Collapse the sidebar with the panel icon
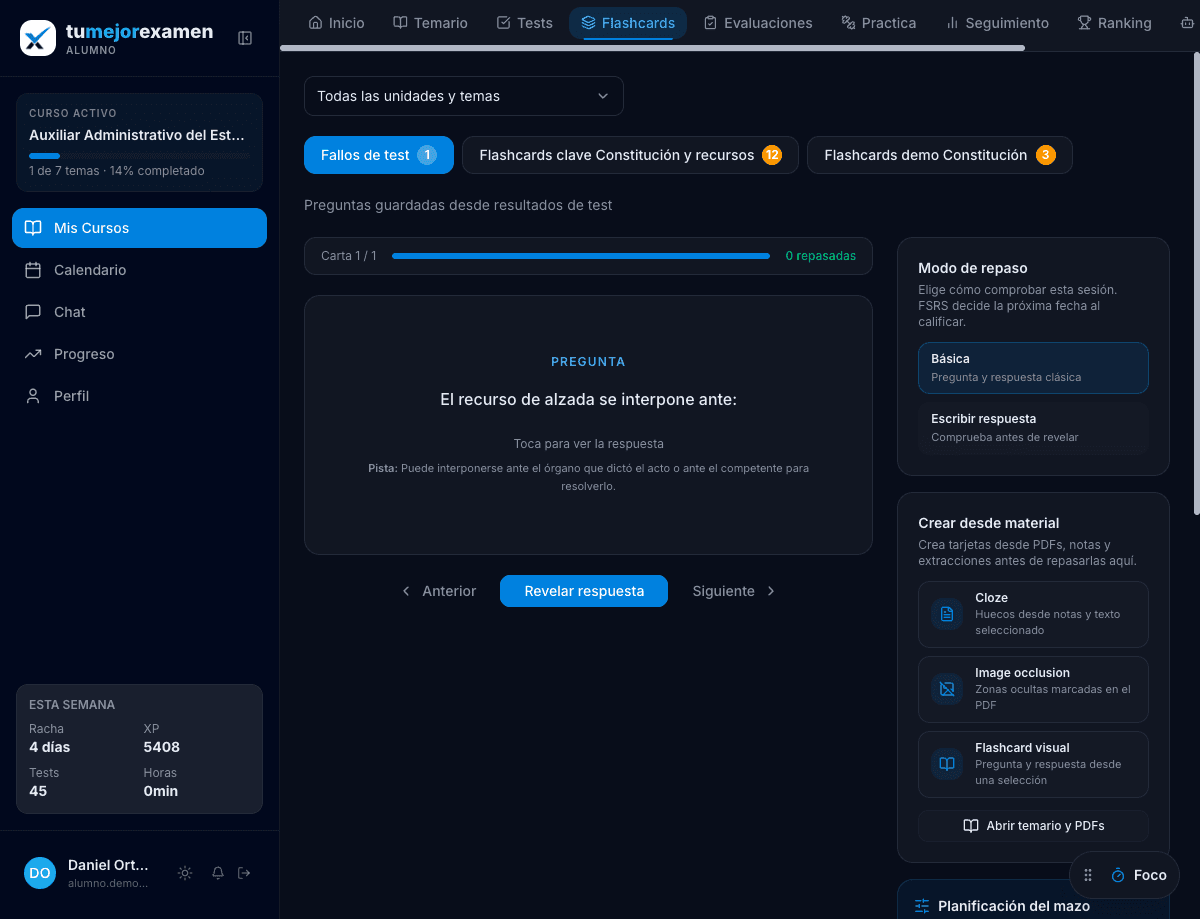 tap(245, 38)
